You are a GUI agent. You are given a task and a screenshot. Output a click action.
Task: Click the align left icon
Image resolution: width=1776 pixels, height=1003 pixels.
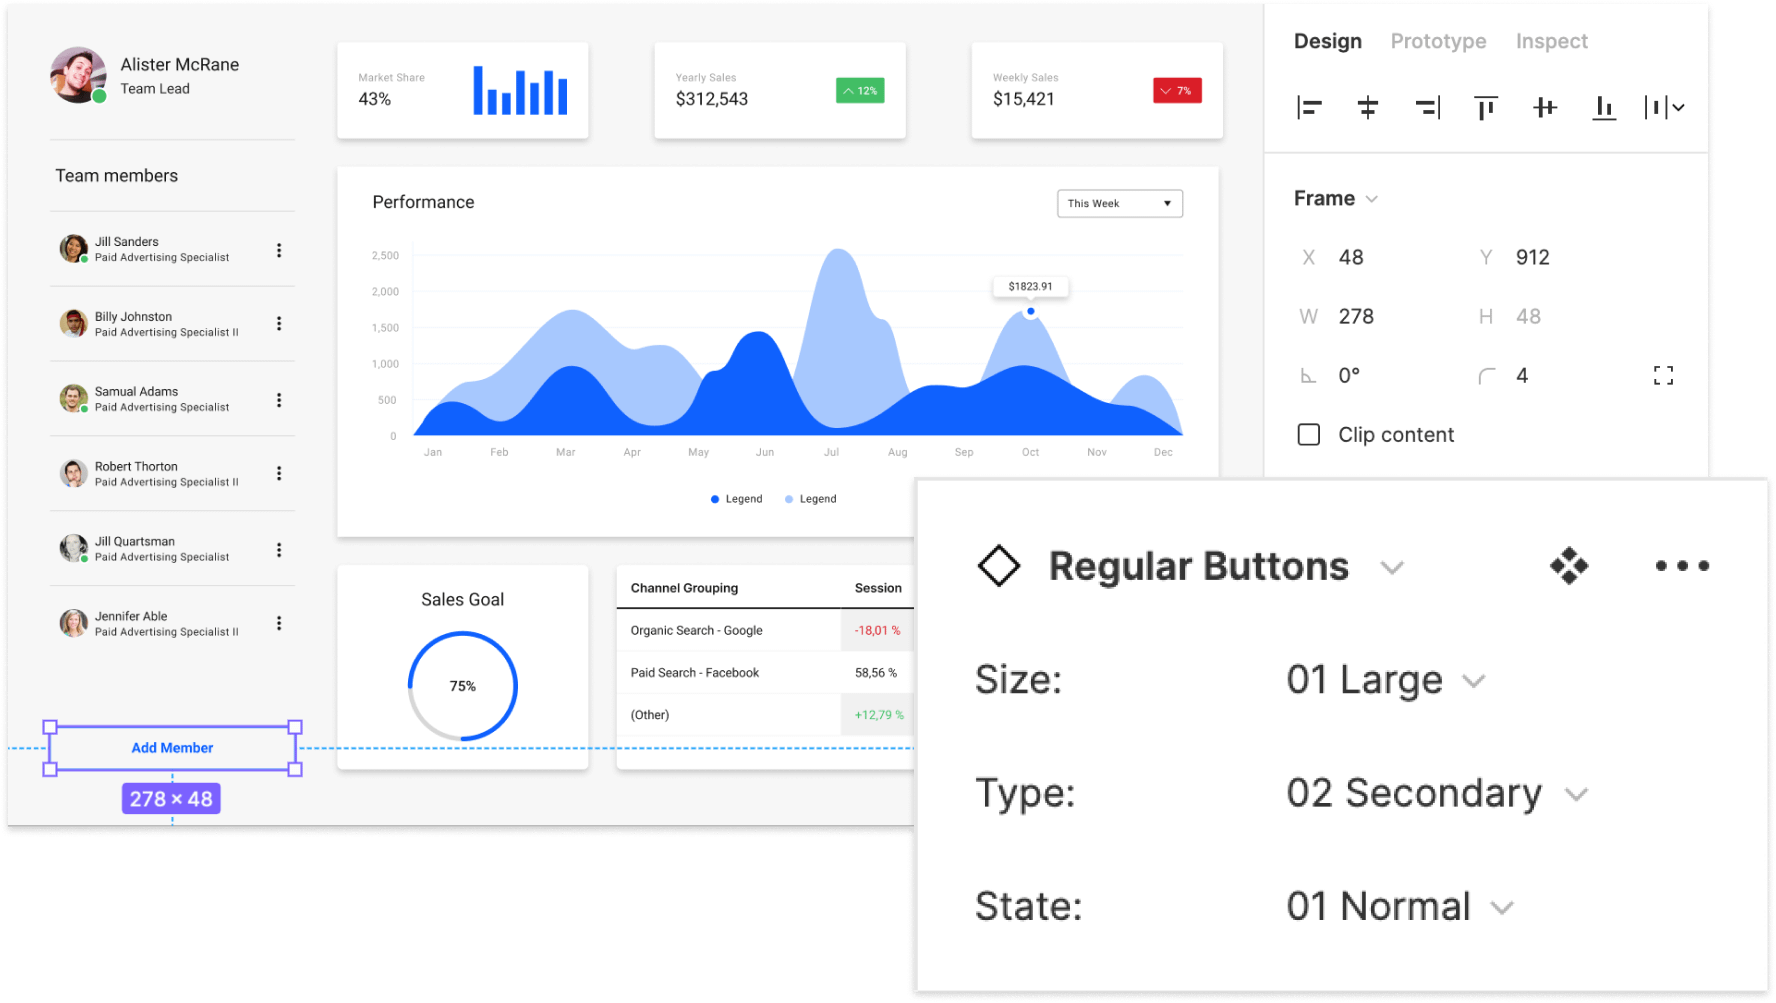pos(1309,107)
